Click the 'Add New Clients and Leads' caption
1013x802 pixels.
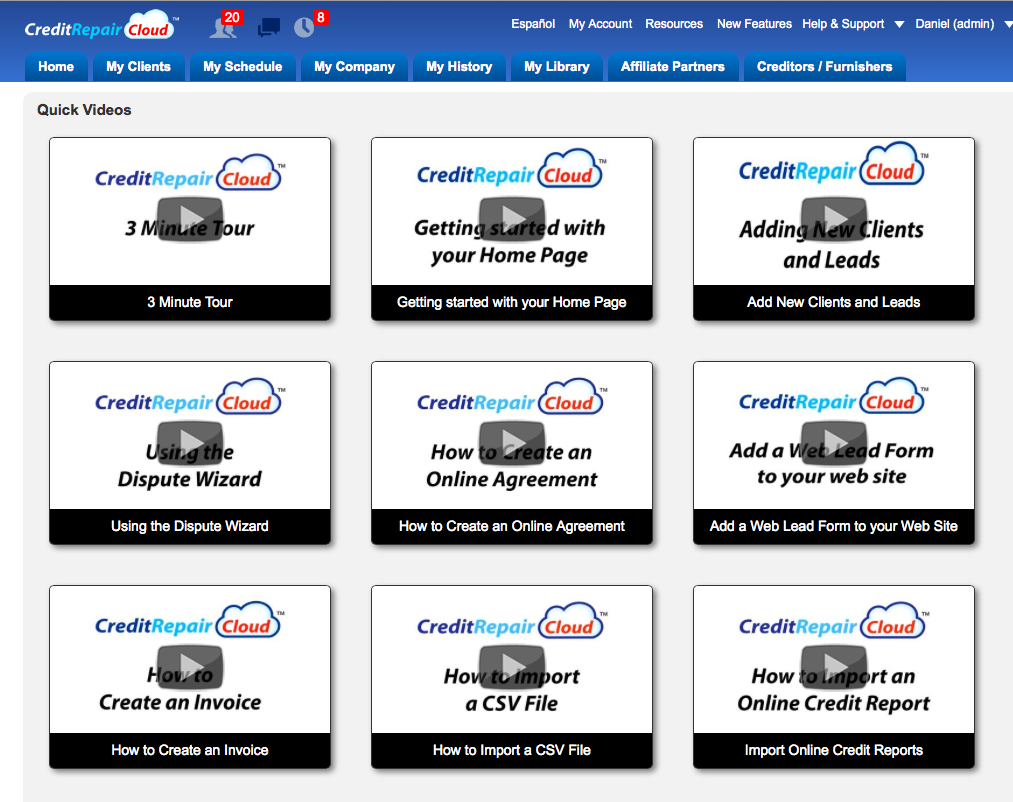pyautogui.click(x=833, y=302)
